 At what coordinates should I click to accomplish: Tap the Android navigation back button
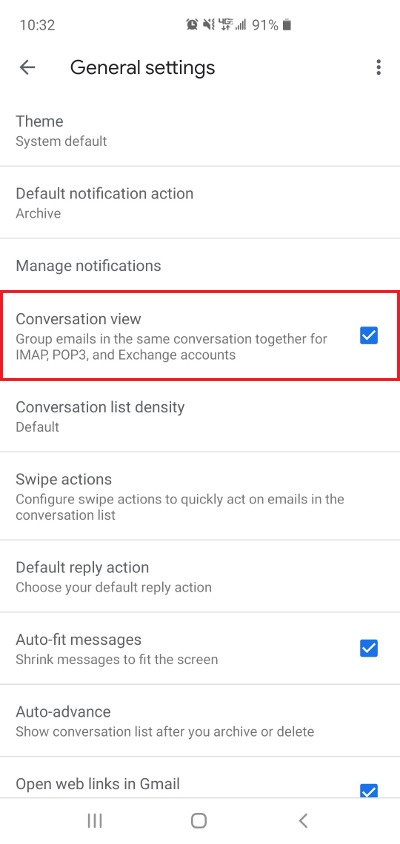point(303,820)
